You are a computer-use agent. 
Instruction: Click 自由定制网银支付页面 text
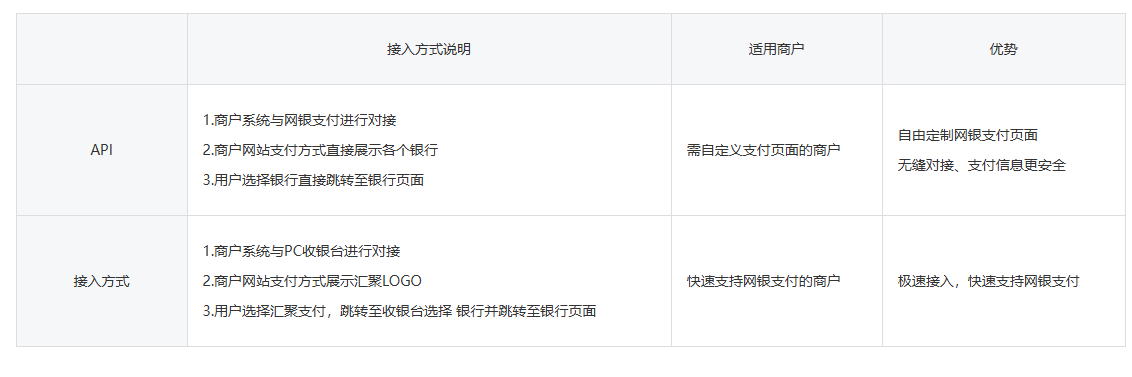[968, 135]
